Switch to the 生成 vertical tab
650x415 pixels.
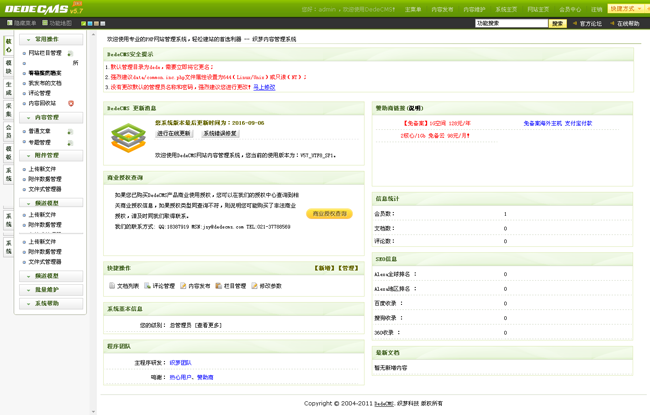coord(9,89)
